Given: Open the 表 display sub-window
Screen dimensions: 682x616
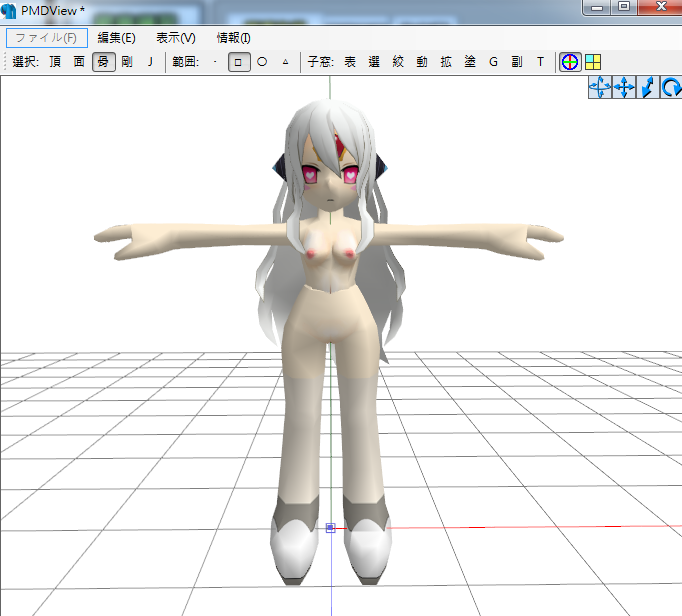Looking at the screenshot, I should tap(350, 62).
